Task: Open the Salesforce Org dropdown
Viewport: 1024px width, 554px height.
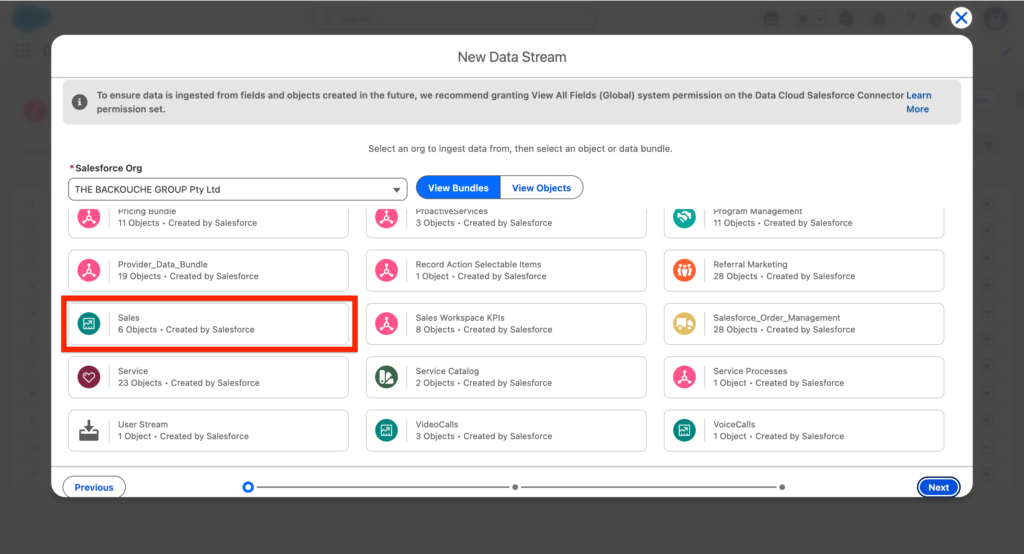Action: point(237,189)
